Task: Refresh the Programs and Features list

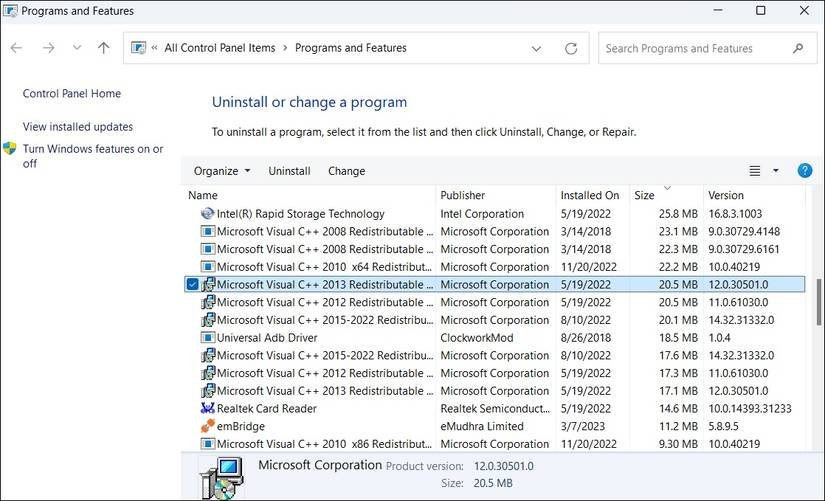Action: [x=571, y=48]
